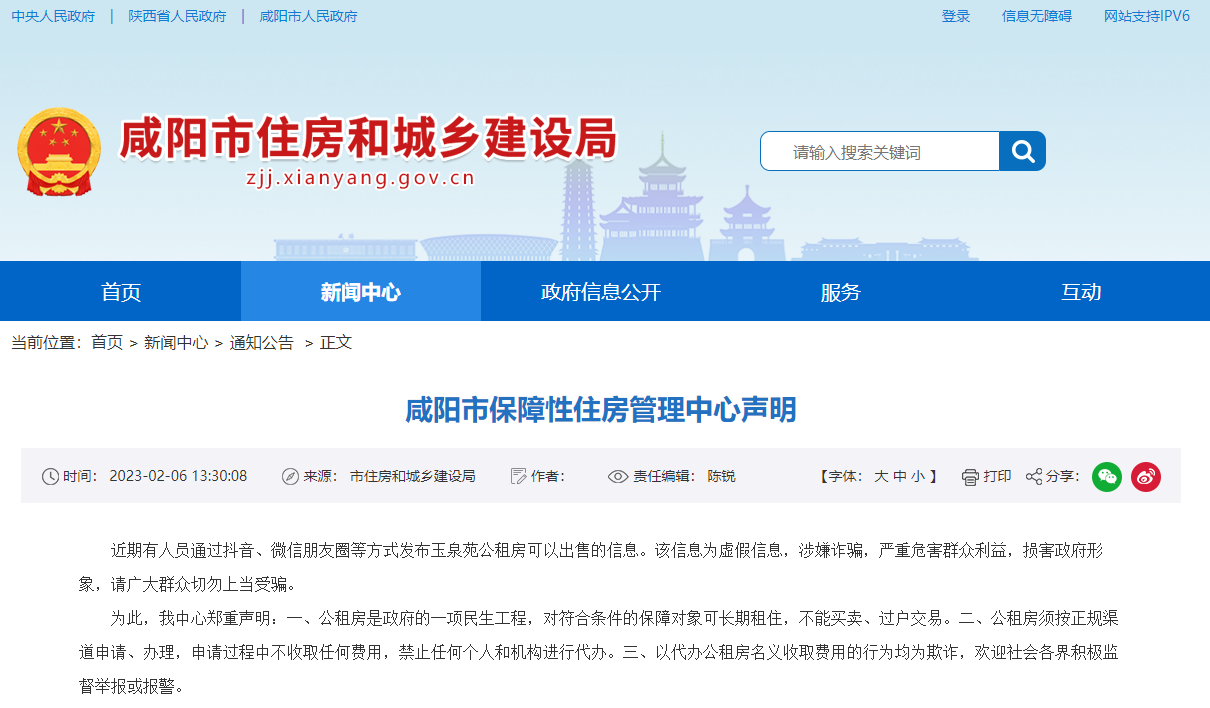Click the share icon beside 分享
1210x708 pixels.
pos(1034,477)
